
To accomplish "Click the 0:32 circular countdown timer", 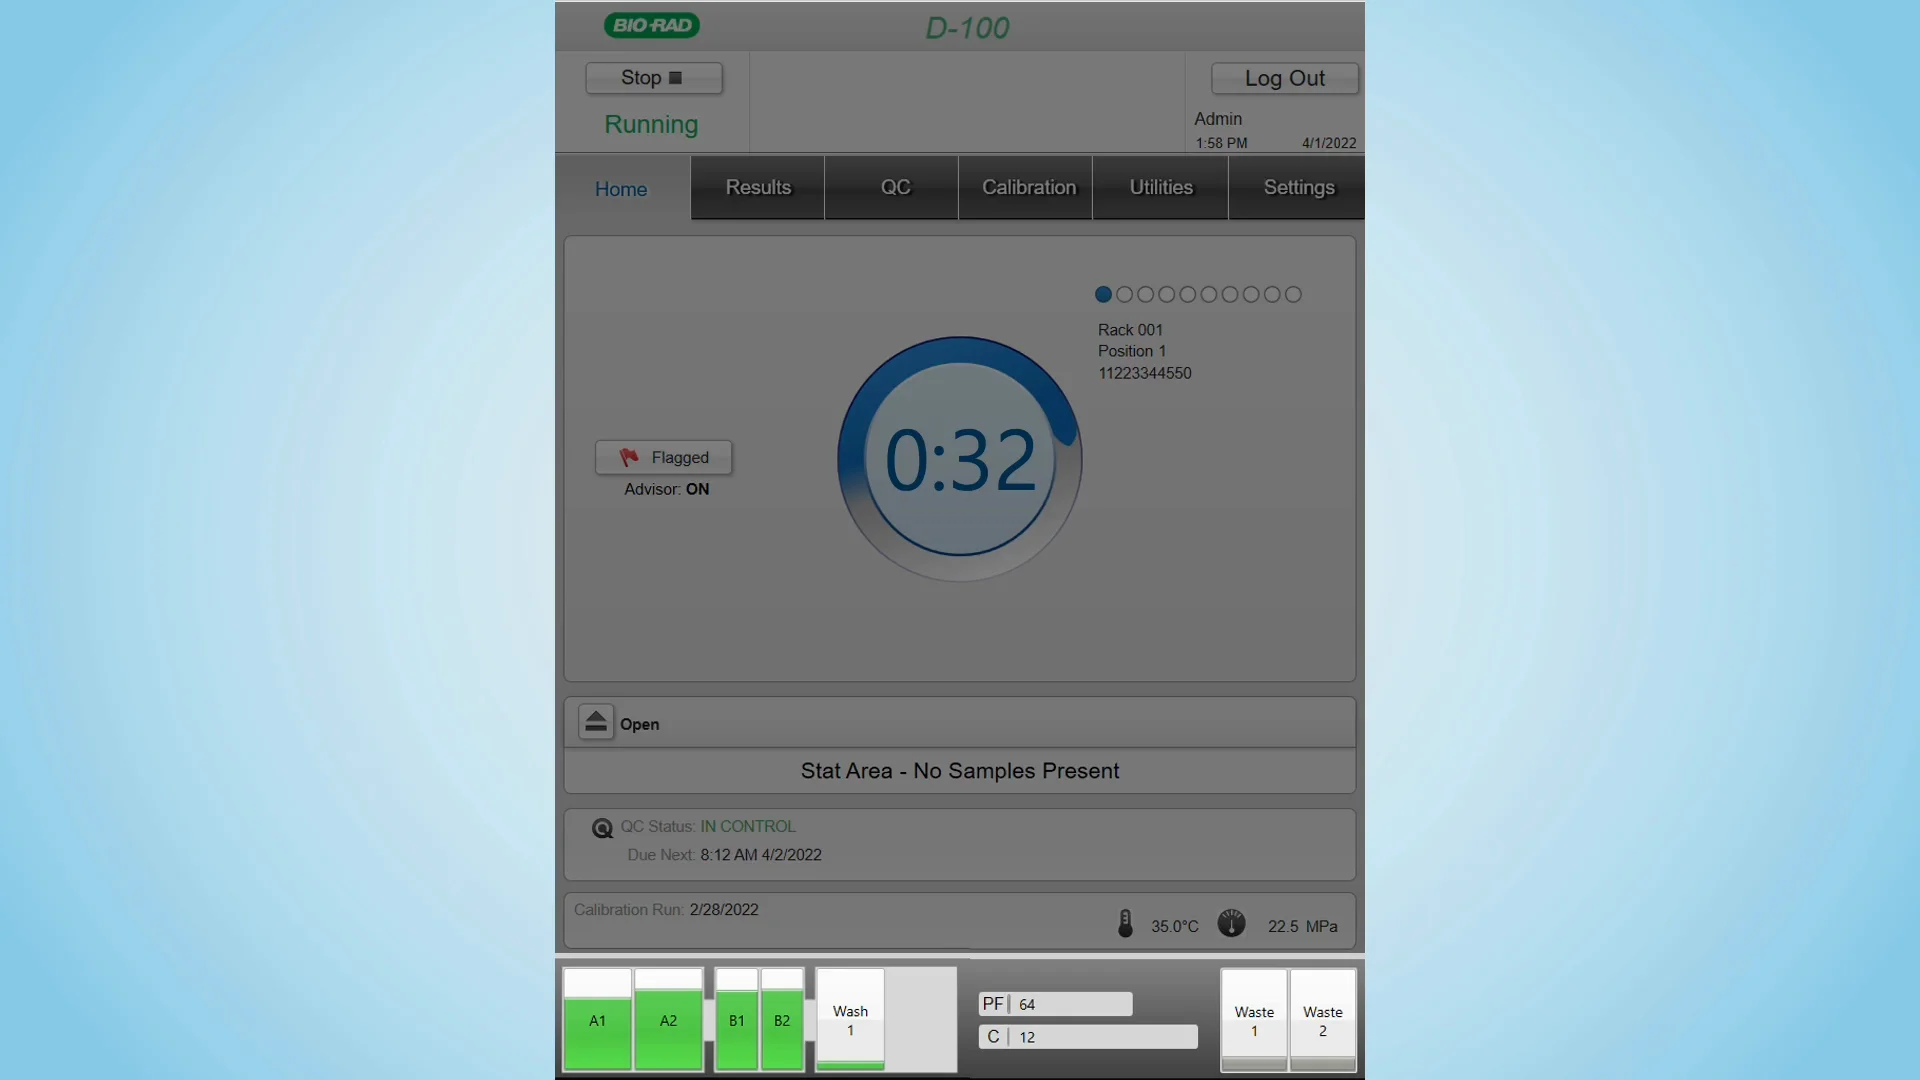I will [960, 459].
